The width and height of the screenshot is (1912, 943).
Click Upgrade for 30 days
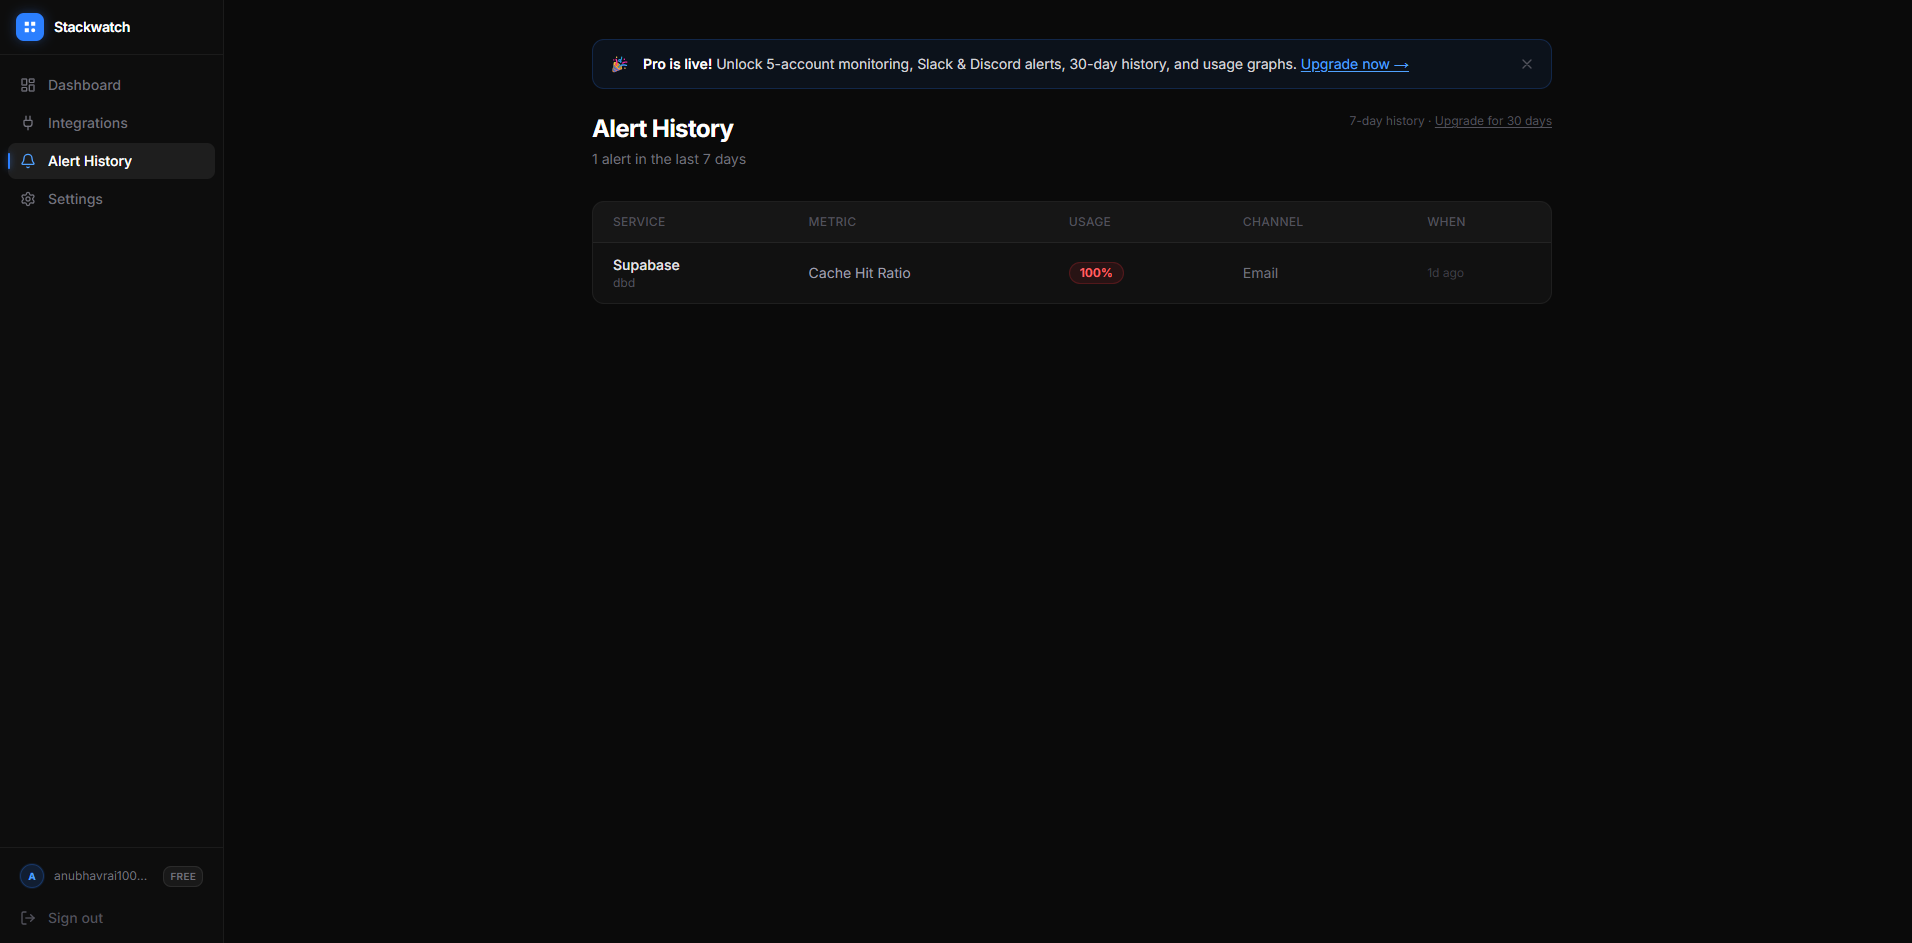coord(1492,120)
